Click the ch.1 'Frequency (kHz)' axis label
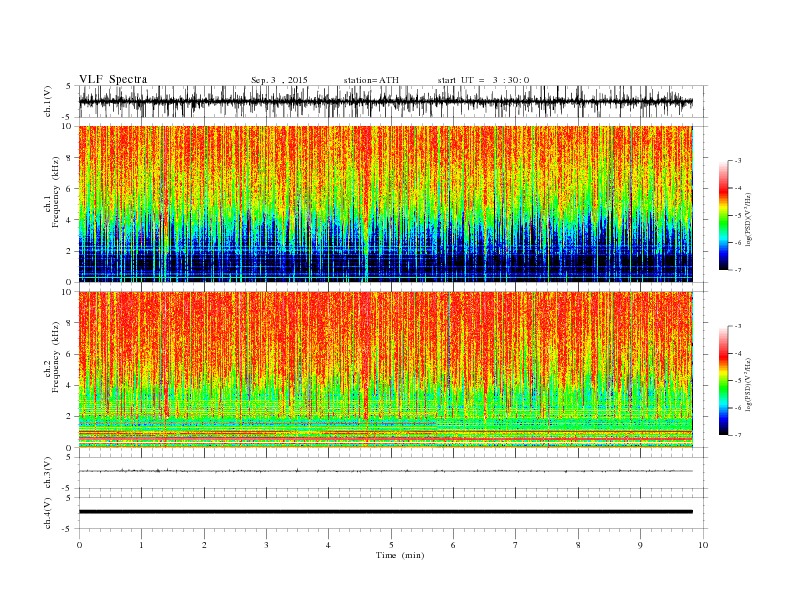The height and width of the screenshot is (612, 792). click(x=56, y=192)
